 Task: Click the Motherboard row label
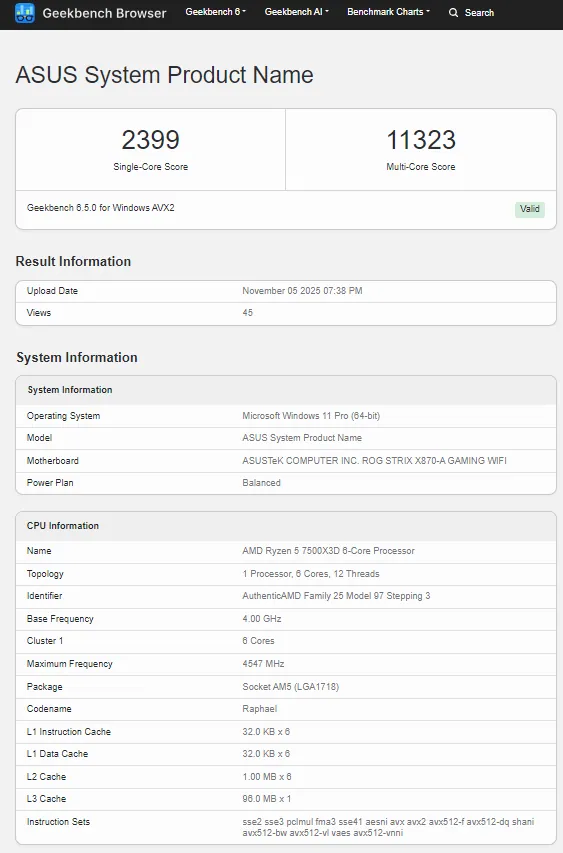coord(53,461)
